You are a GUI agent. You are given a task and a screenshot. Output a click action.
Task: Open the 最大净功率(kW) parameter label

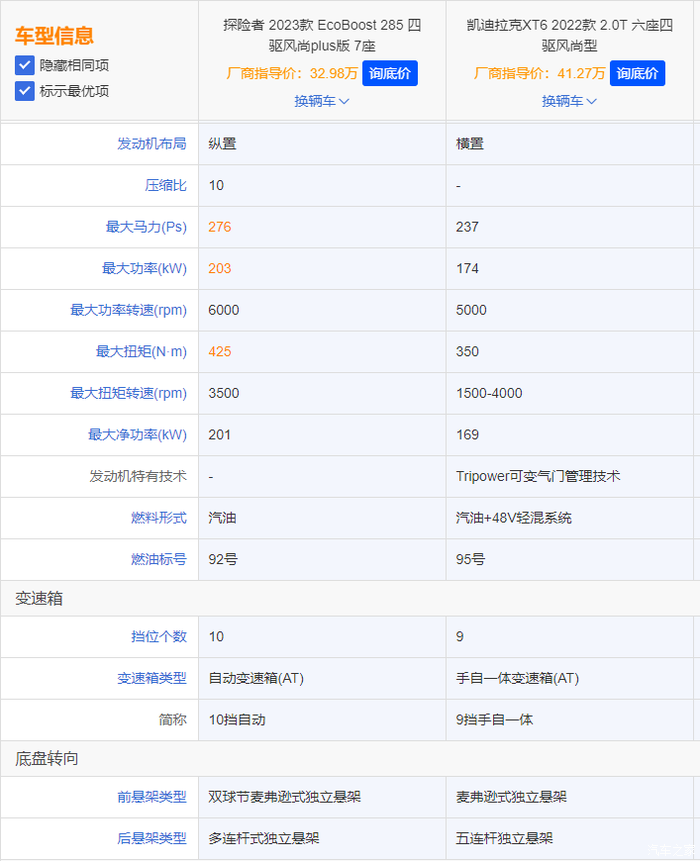[137, 435]
